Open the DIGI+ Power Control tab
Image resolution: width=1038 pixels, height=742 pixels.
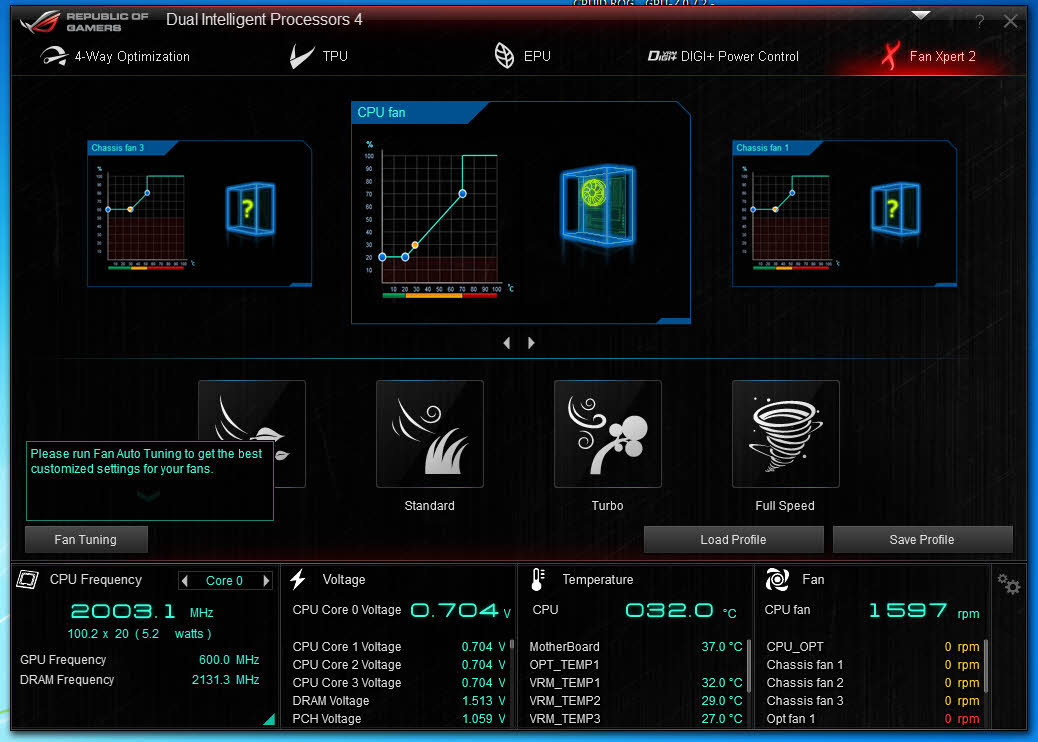coord(723,56)
